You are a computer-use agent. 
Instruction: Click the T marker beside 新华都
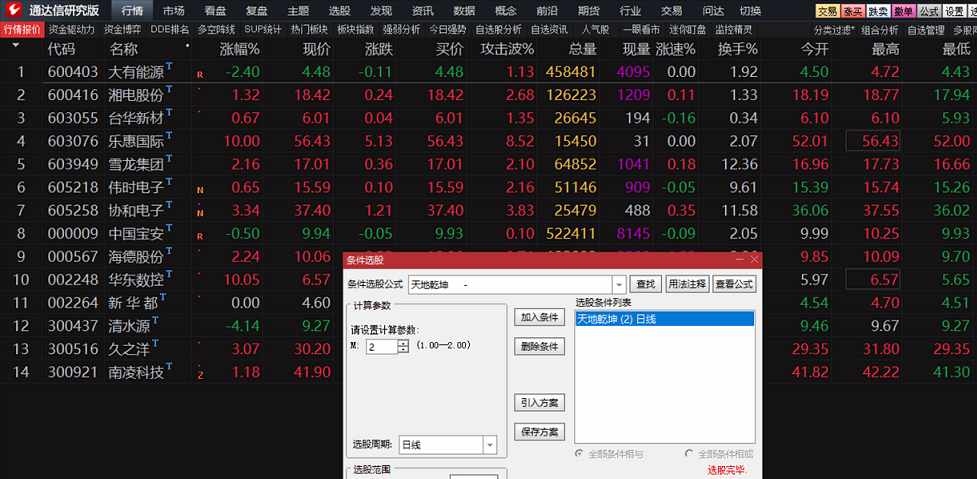coord(163,297)
